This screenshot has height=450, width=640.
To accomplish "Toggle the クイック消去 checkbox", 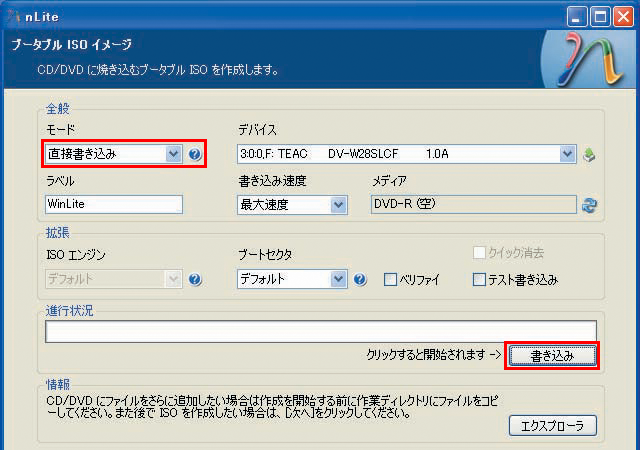I will click(x=479, y=253).
